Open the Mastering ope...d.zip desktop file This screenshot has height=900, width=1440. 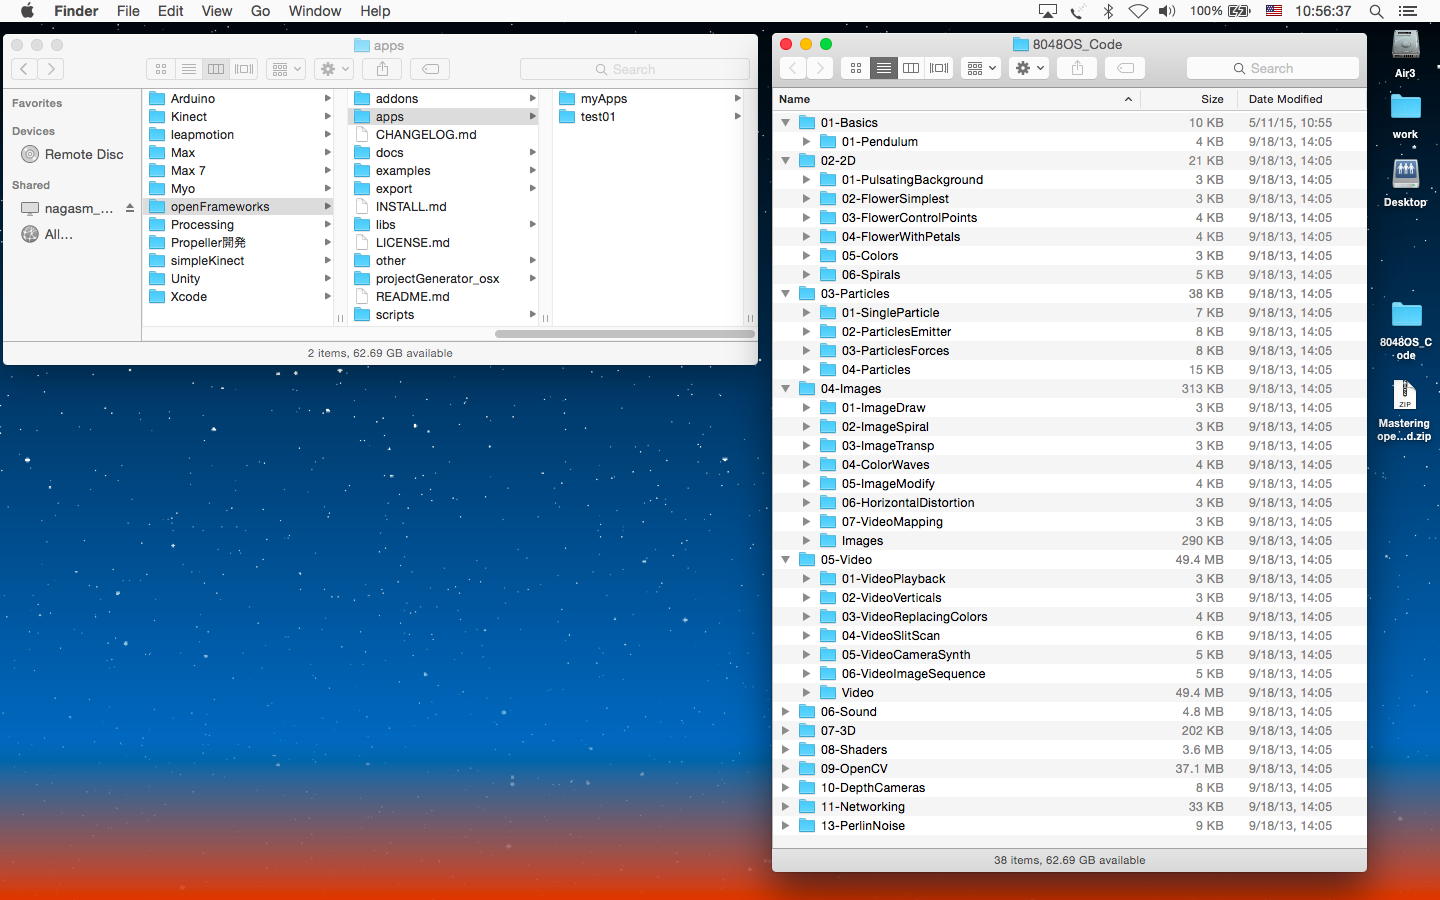pos(1404,396)
